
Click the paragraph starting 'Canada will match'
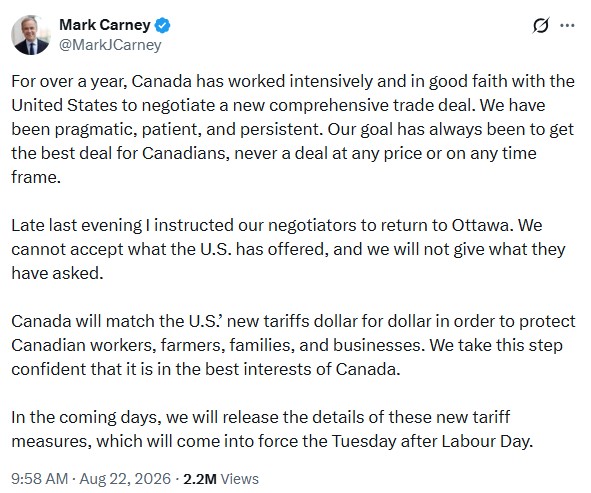[x=293, y=345]
